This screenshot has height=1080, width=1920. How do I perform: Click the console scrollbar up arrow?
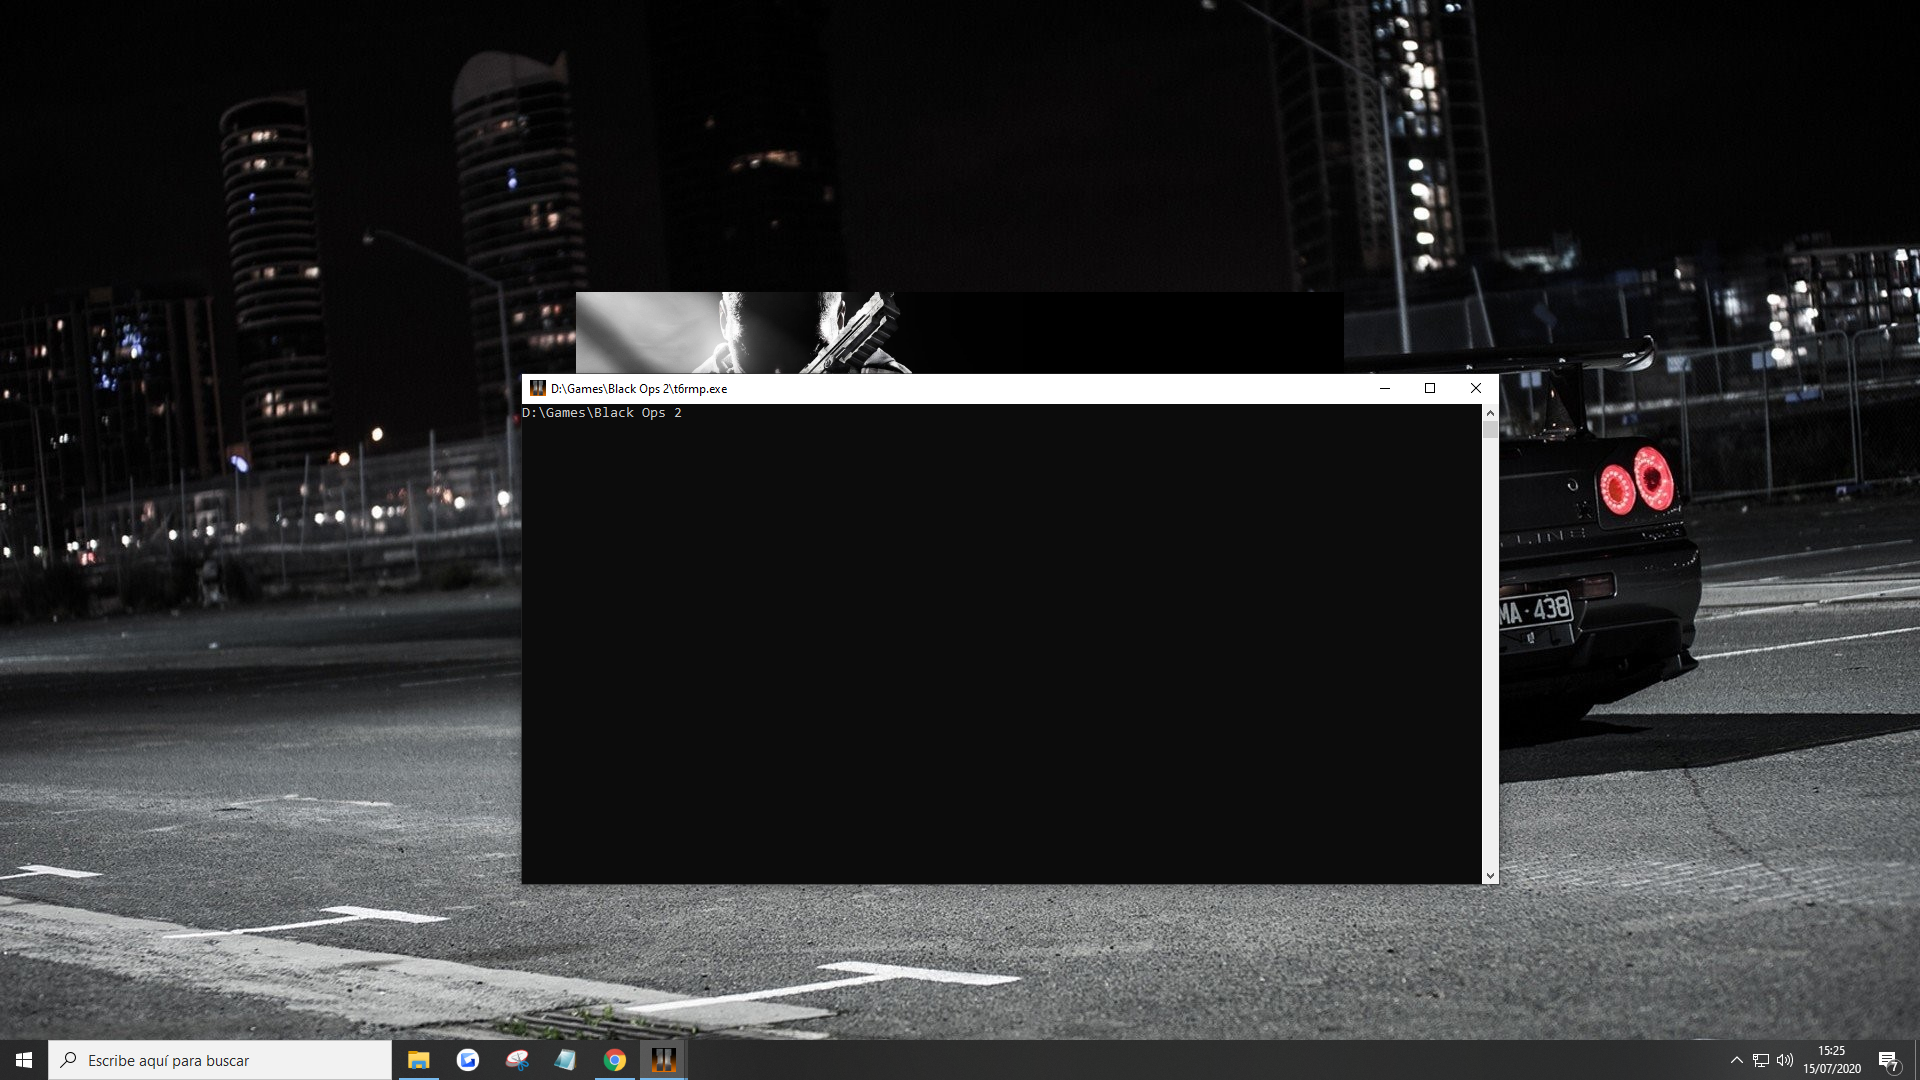(x=1490, y=412)
